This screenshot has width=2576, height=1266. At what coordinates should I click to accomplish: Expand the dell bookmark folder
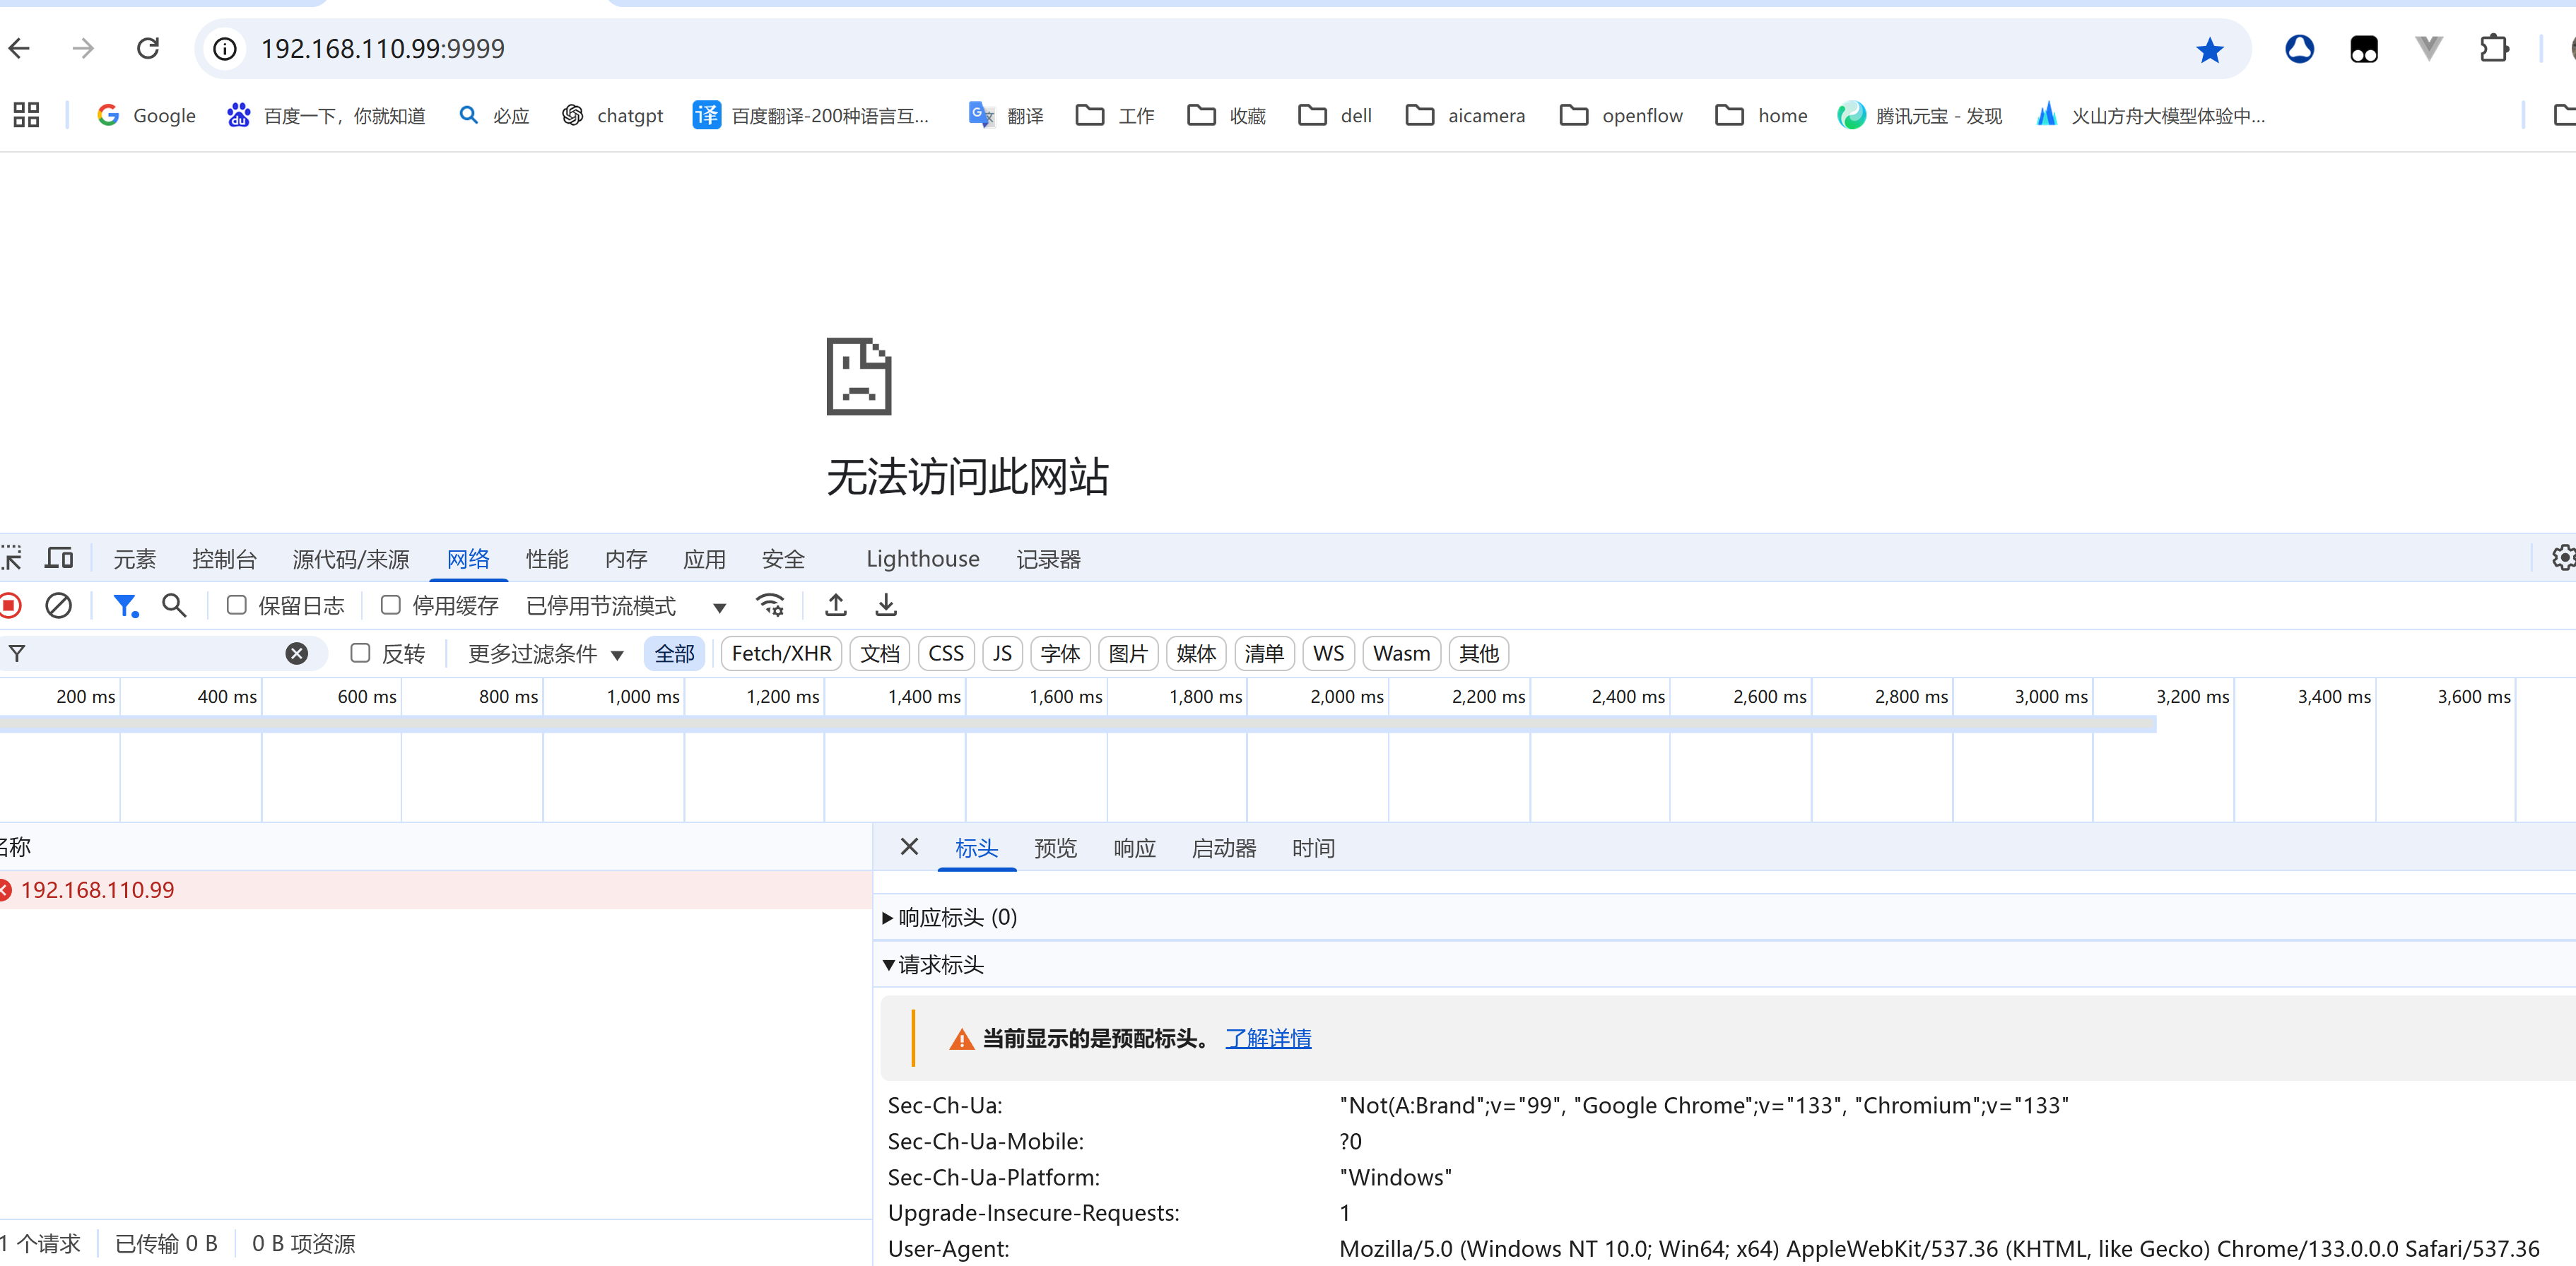click(x=1335, y=115)
